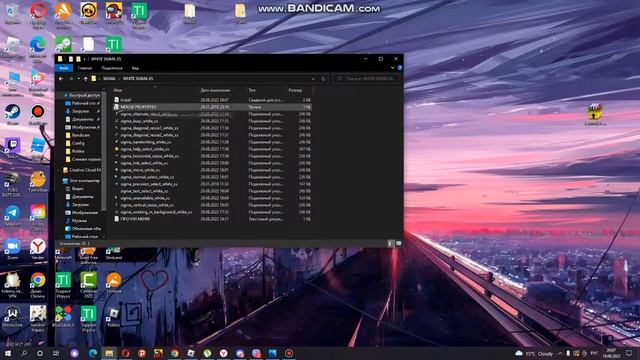Image resolution: width=640 pixels, height=360 pixels.
Task: Open the Поделиться ribbon tab
Action: point(112,68)
